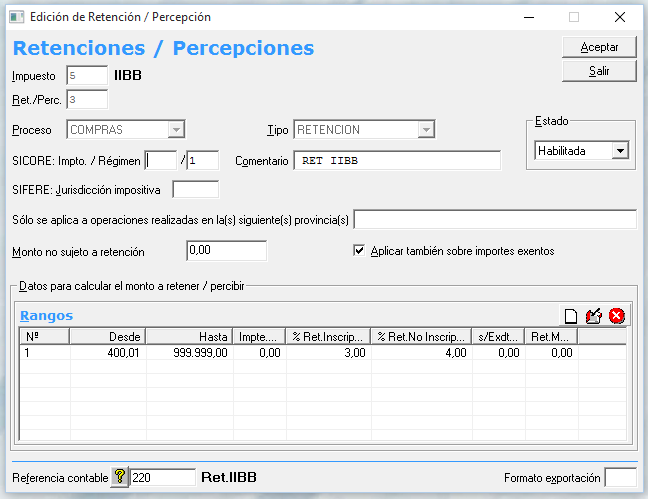Click the edit range icon
648x499 pixels.
(593, 316)
